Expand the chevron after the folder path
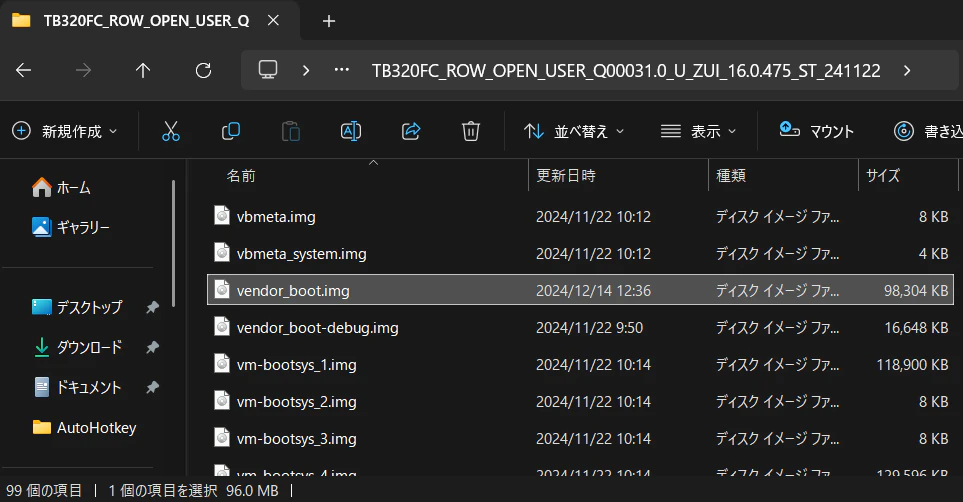963x502 pixels. [907, 71]
